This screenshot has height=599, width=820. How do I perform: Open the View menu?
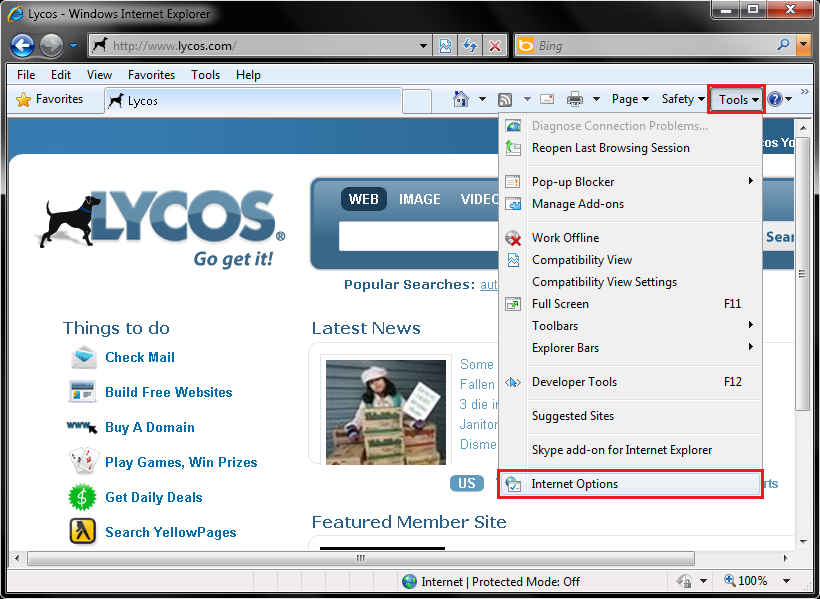pos(99,75)
